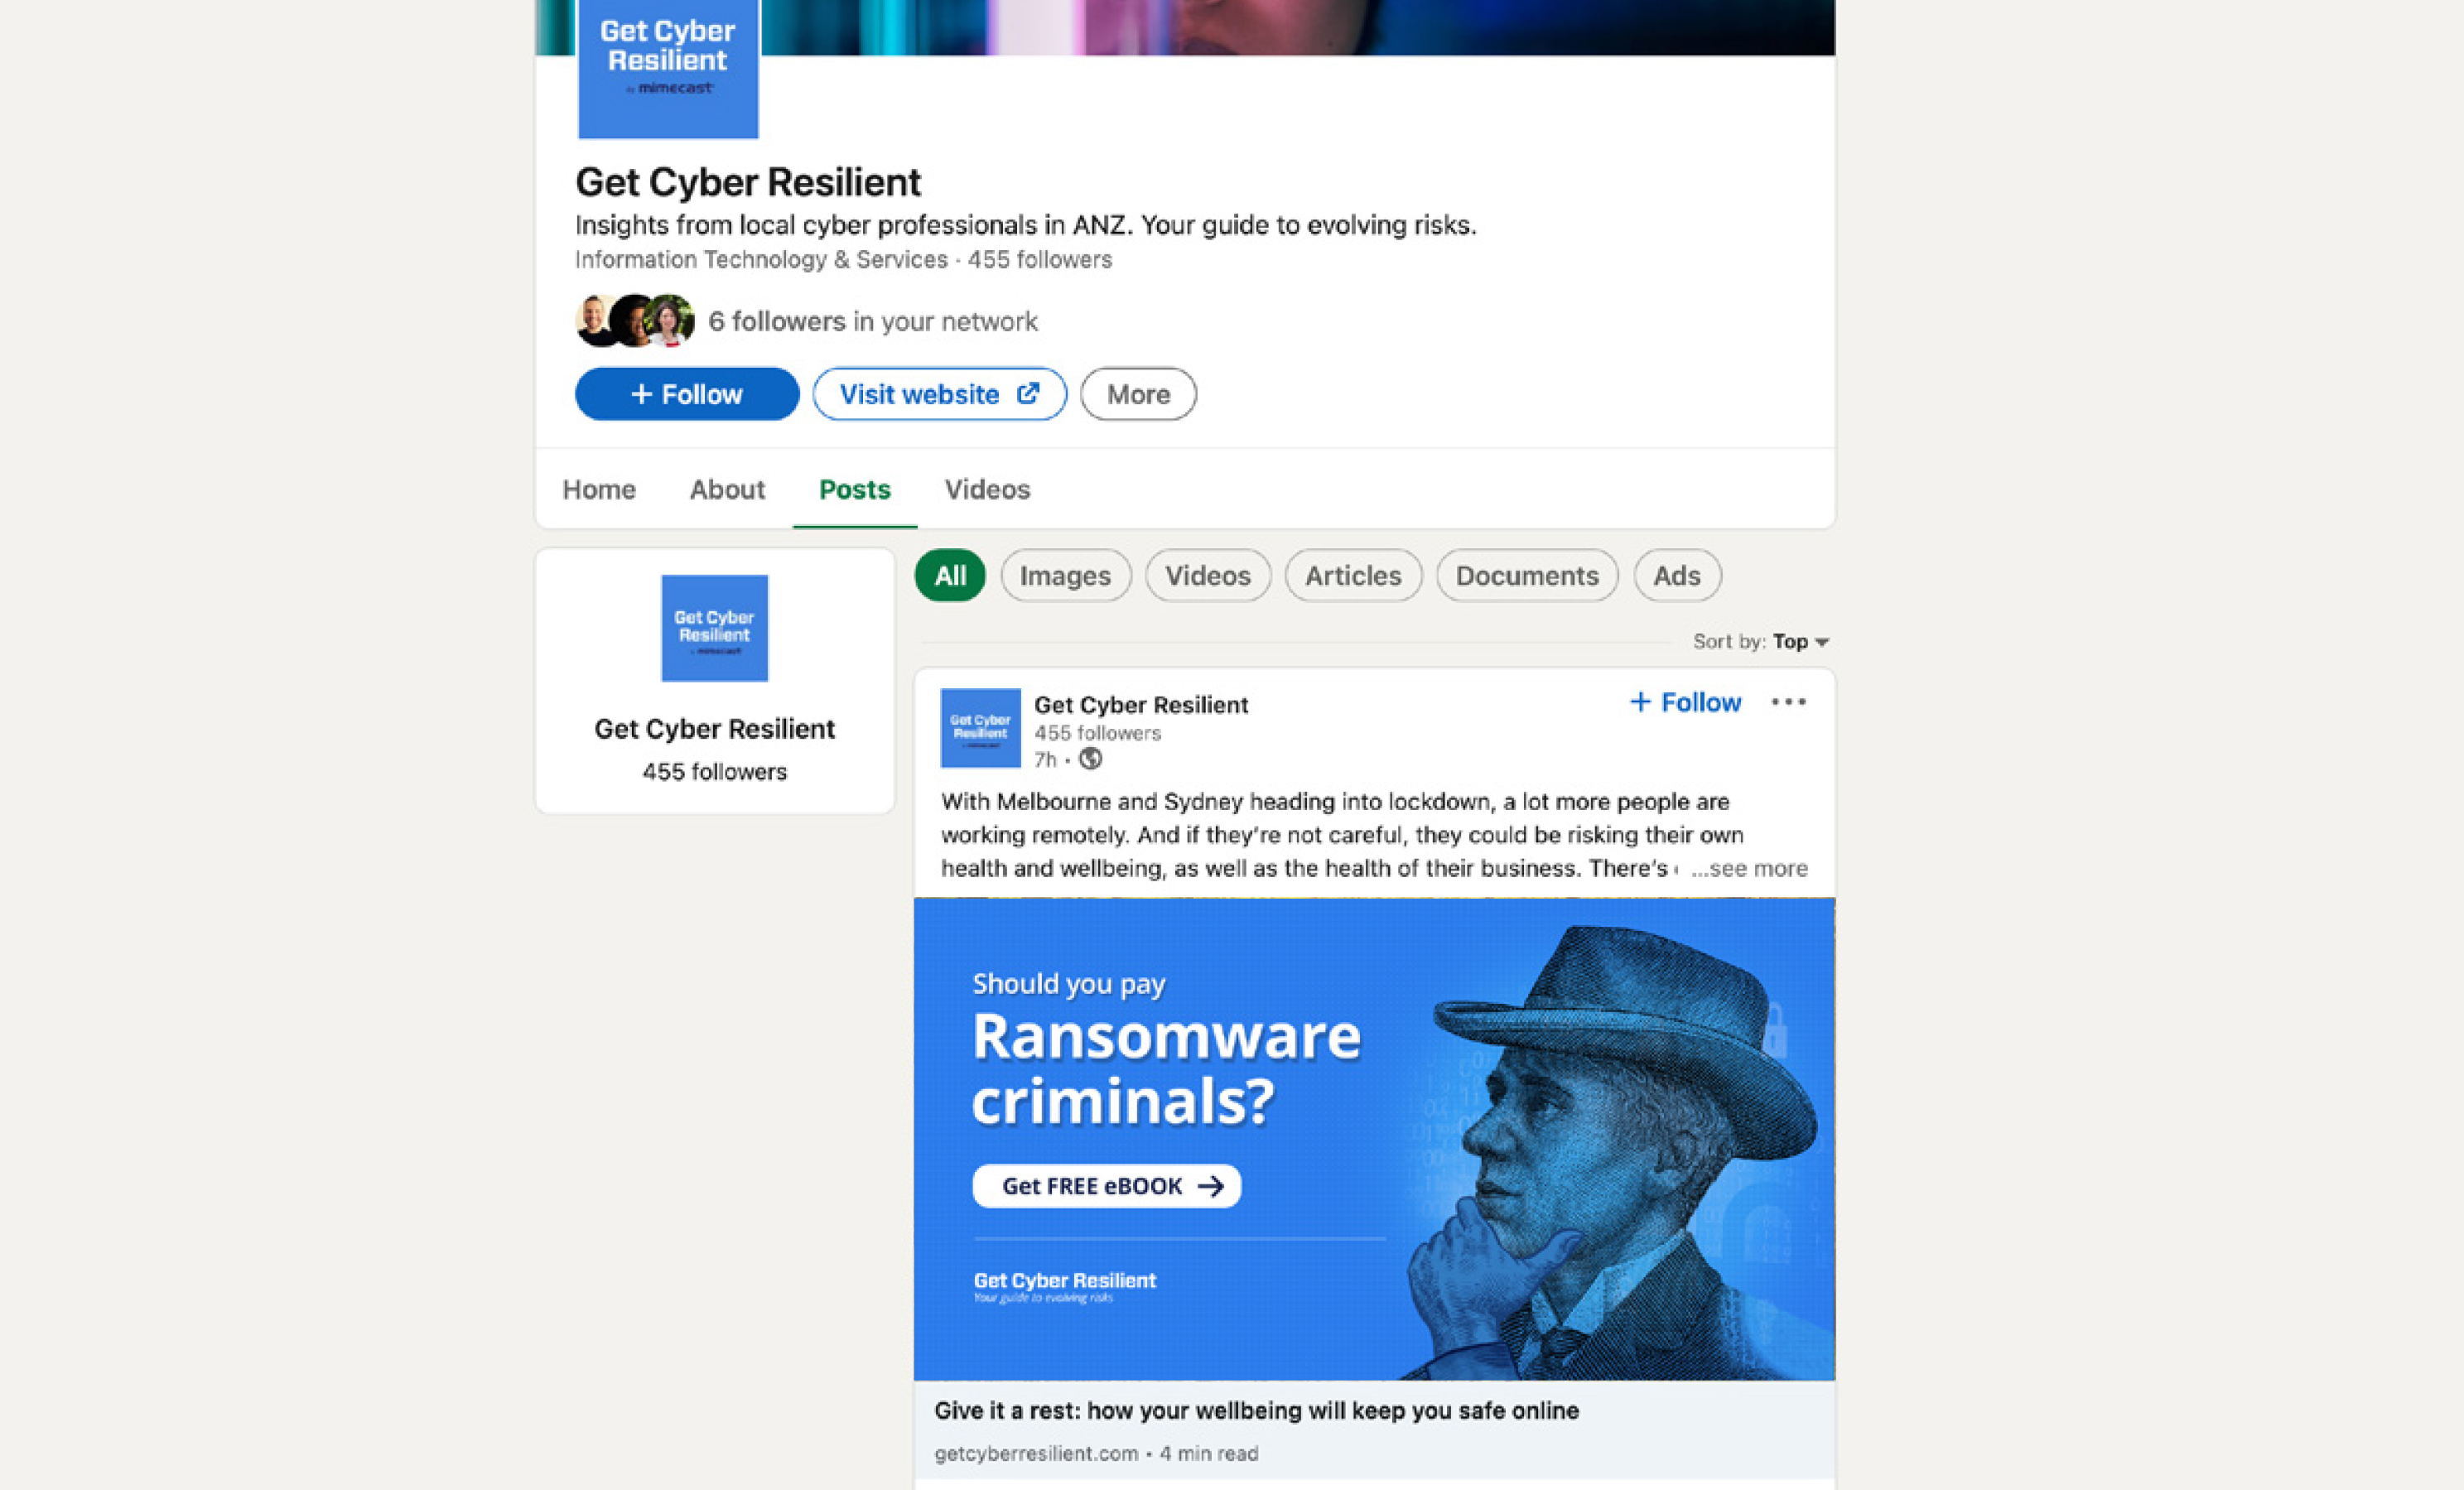The image size is (2464, 1490).
Task: Filter posts by Videos chip
Action: (x=1207, y=575)
